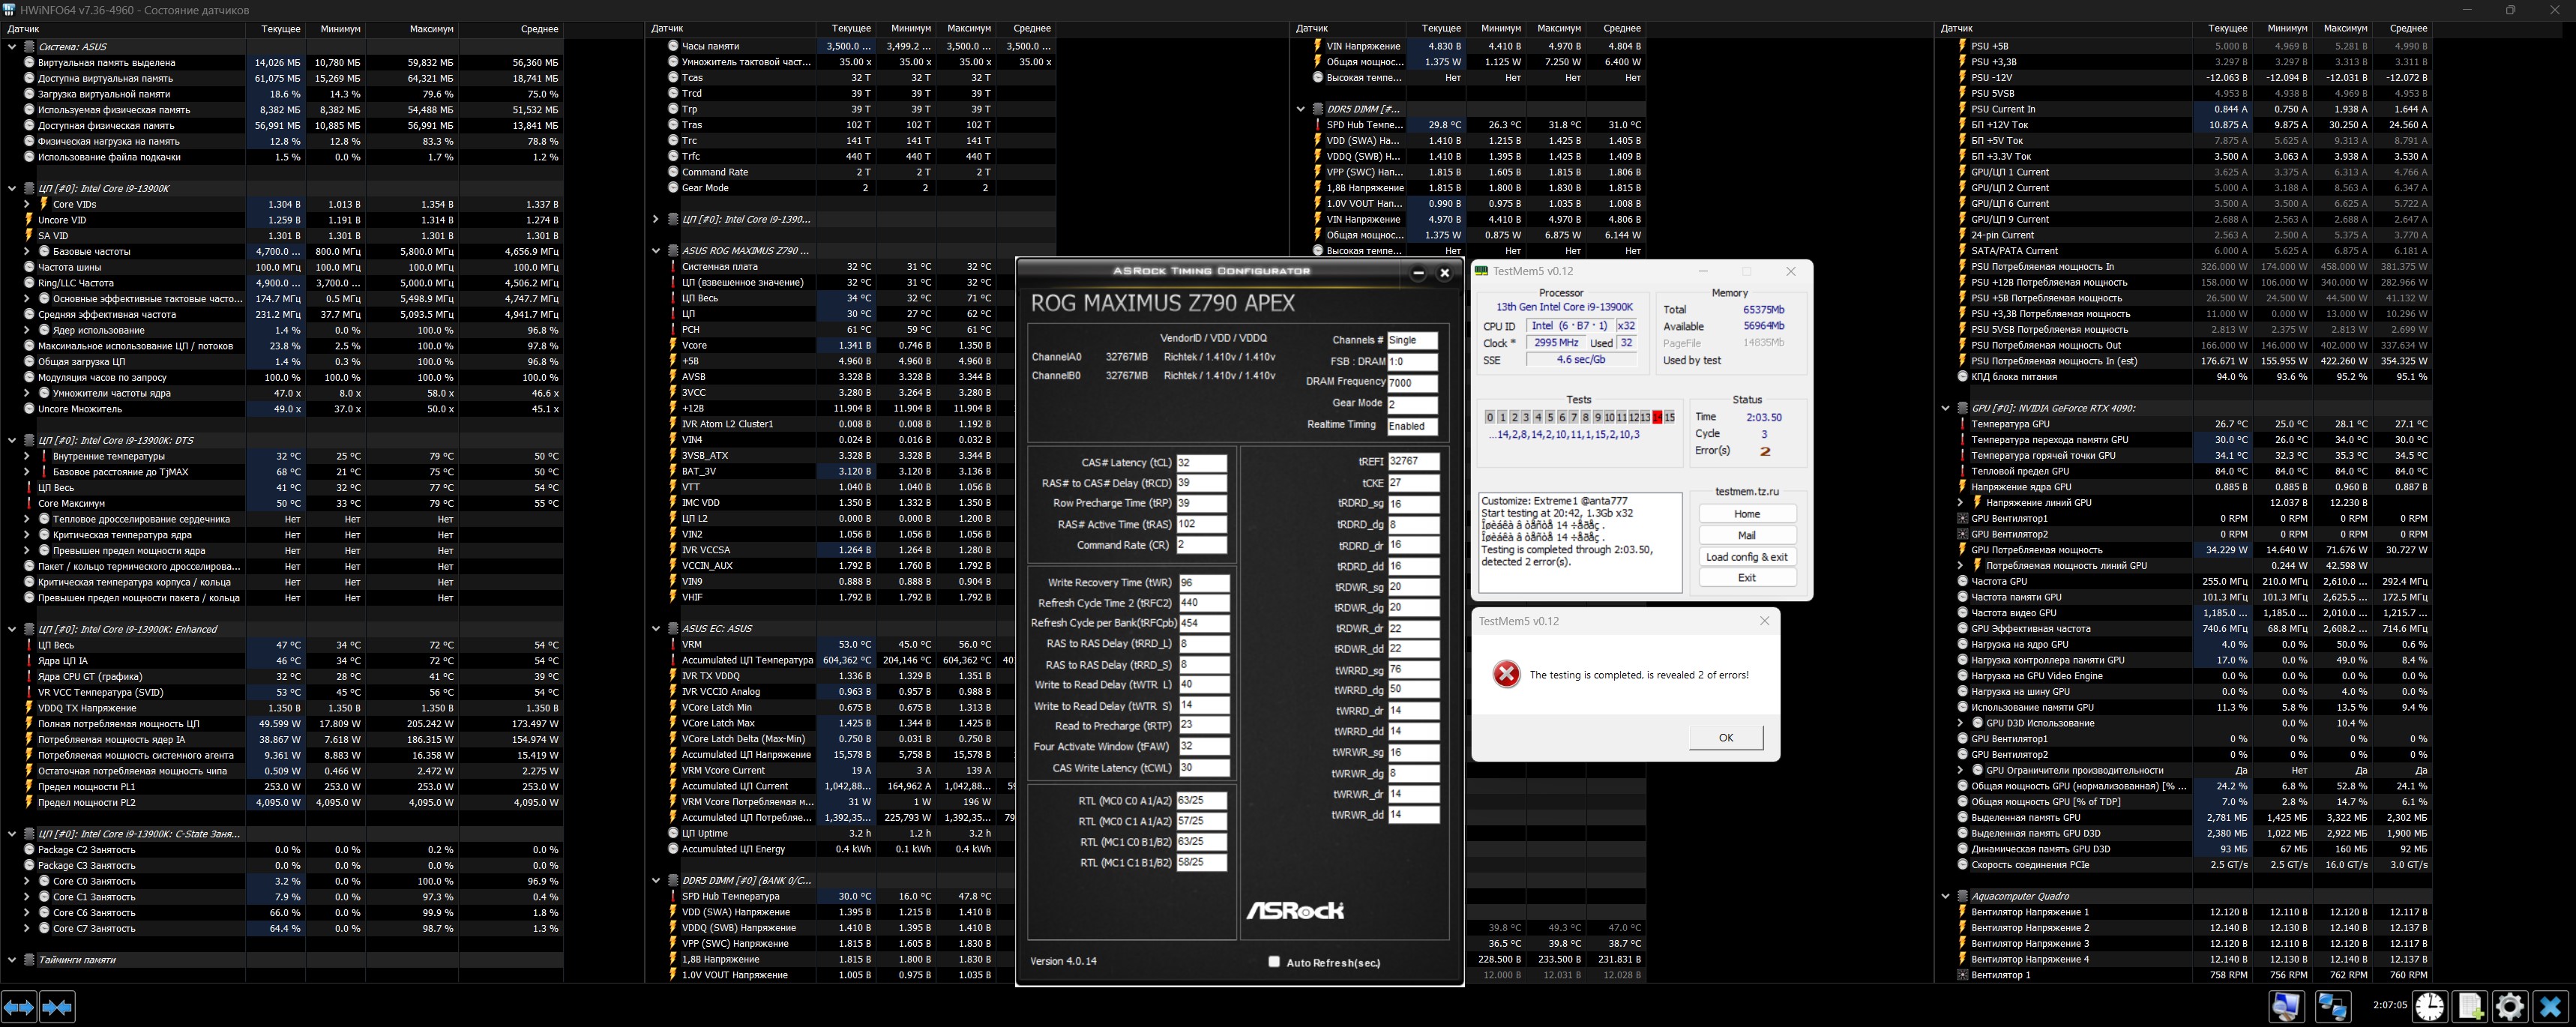Click the networked computers remote icon
Screen dimensions: 2576x1027
point(2333,1006)
